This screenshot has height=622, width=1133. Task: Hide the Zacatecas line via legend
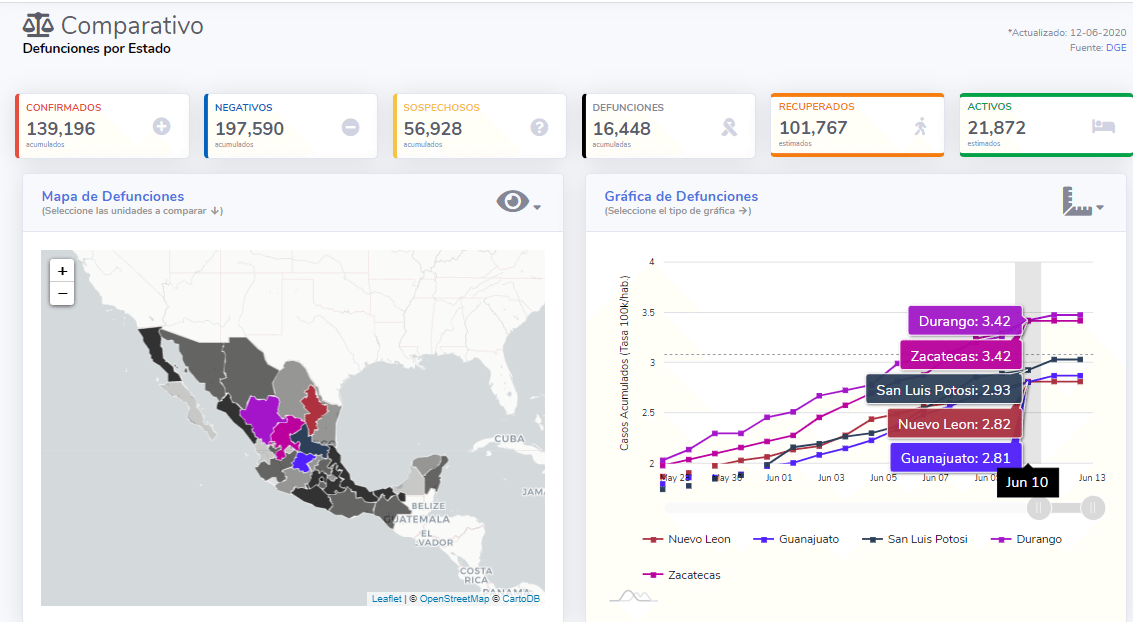682,575
